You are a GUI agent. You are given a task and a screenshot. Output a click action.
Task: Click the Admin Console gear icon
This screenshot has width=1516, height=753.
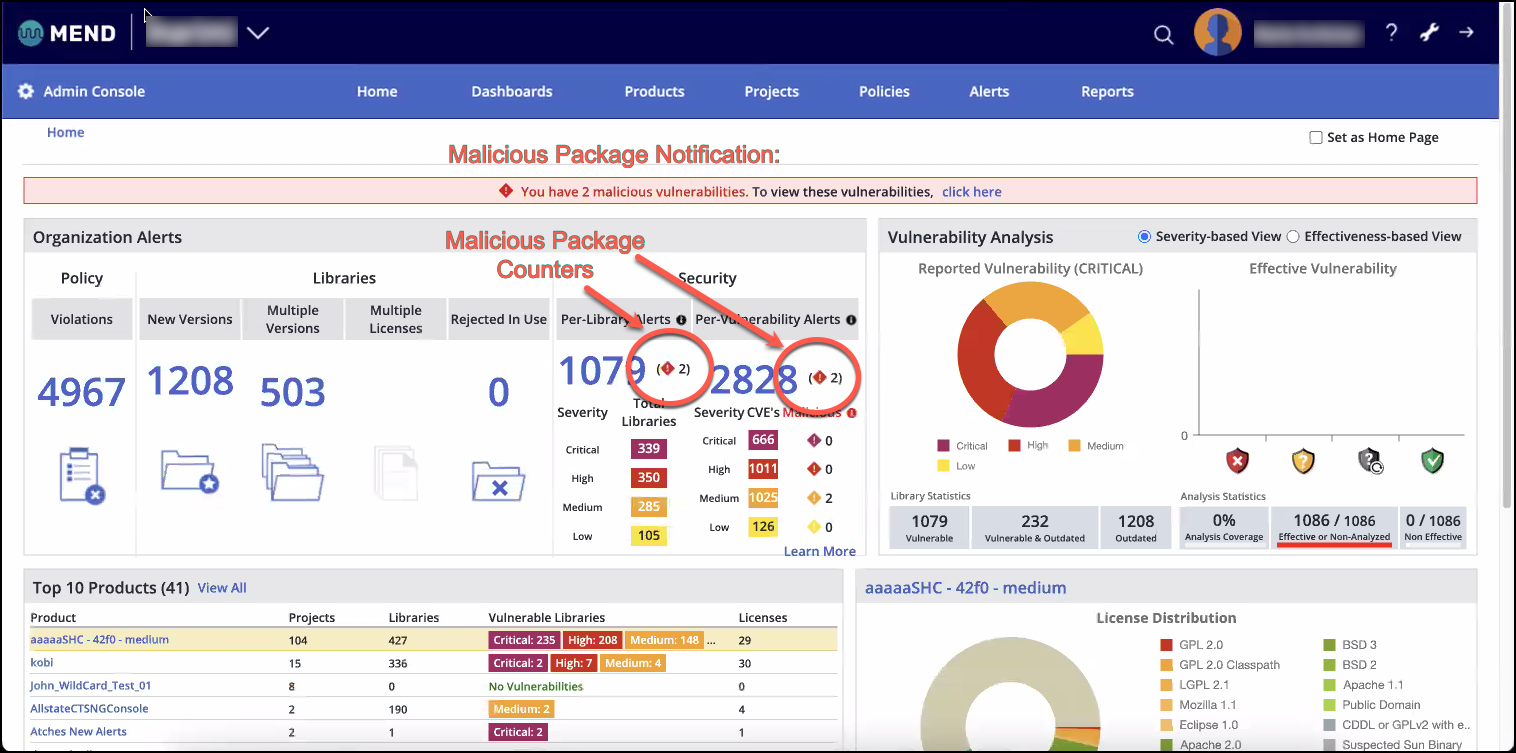click(26, 91)
